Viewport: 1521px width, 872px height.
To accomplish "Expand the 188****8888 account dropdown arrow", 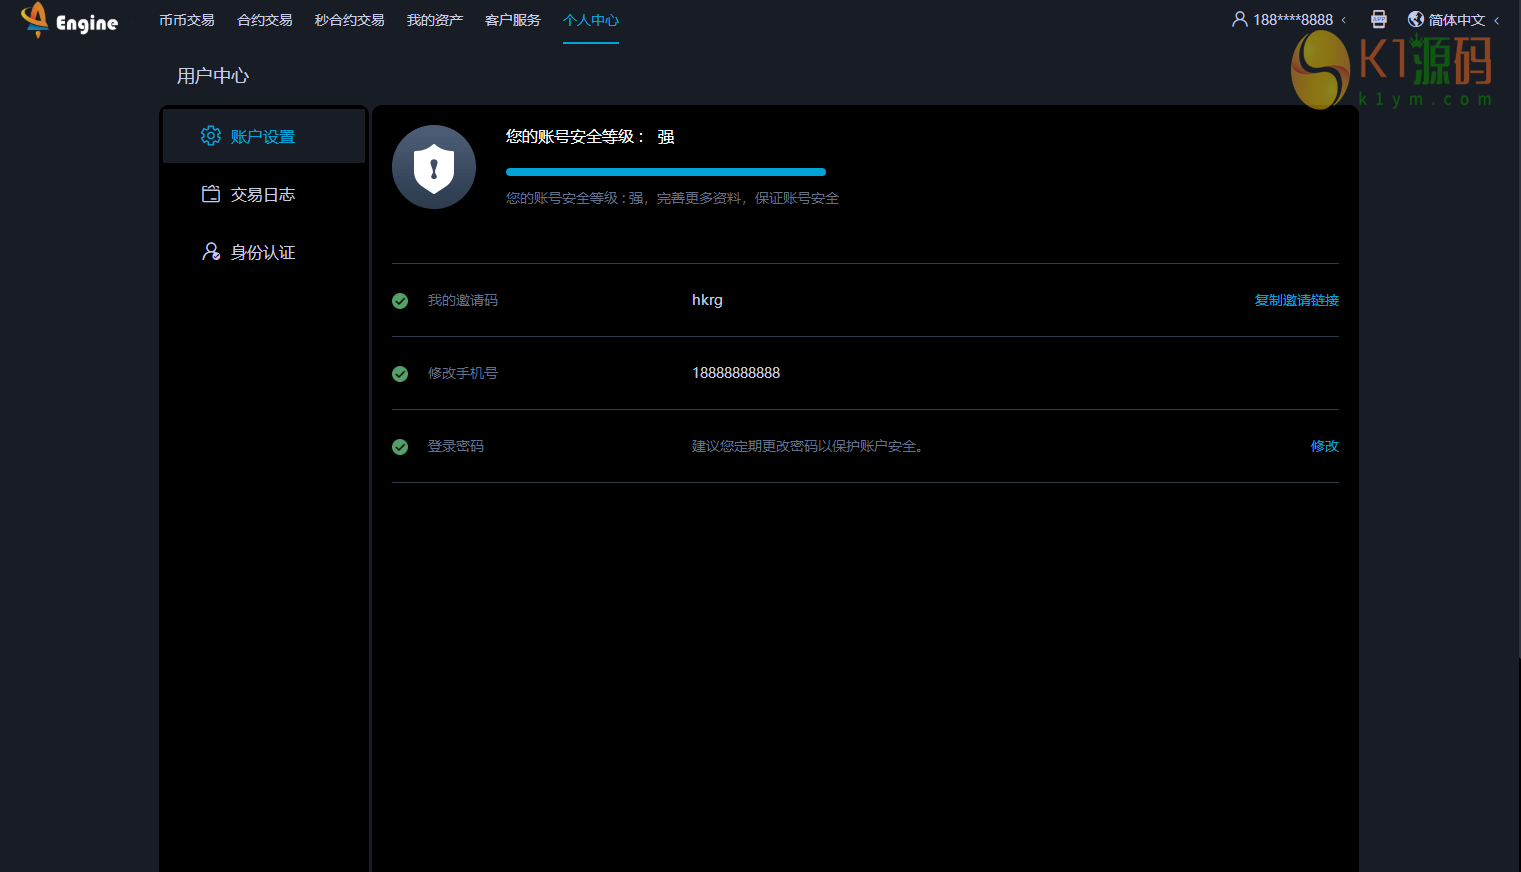I will 1343,20.
